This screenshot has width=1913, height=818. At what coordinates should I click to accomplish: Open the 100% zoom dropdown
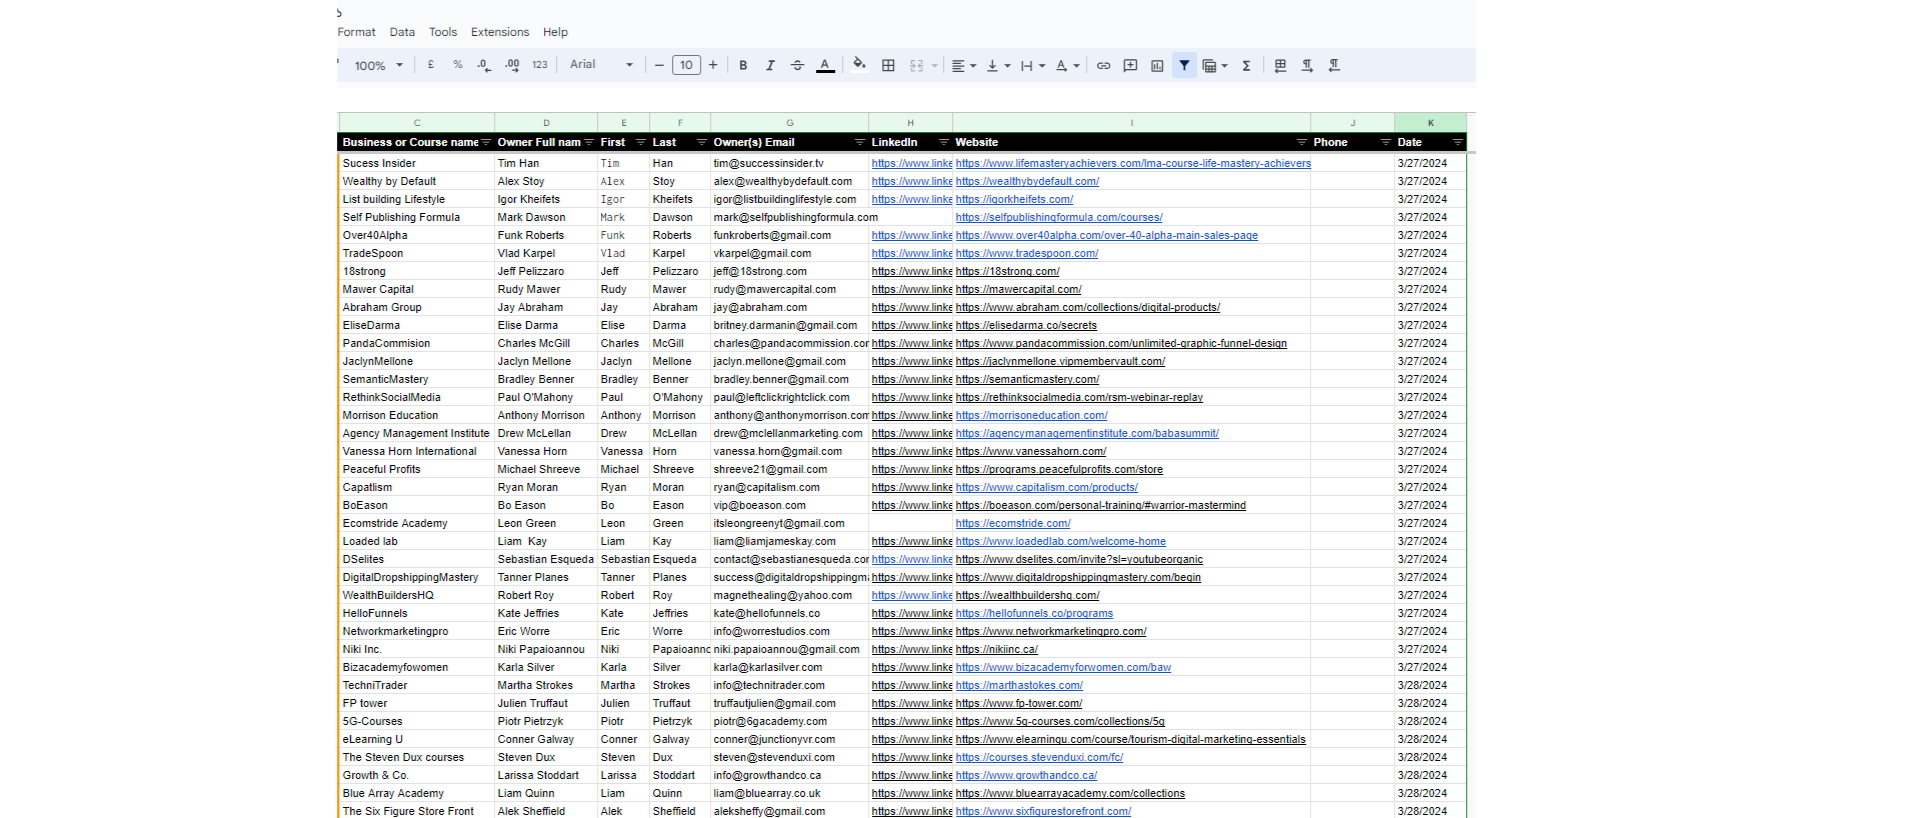378,65
